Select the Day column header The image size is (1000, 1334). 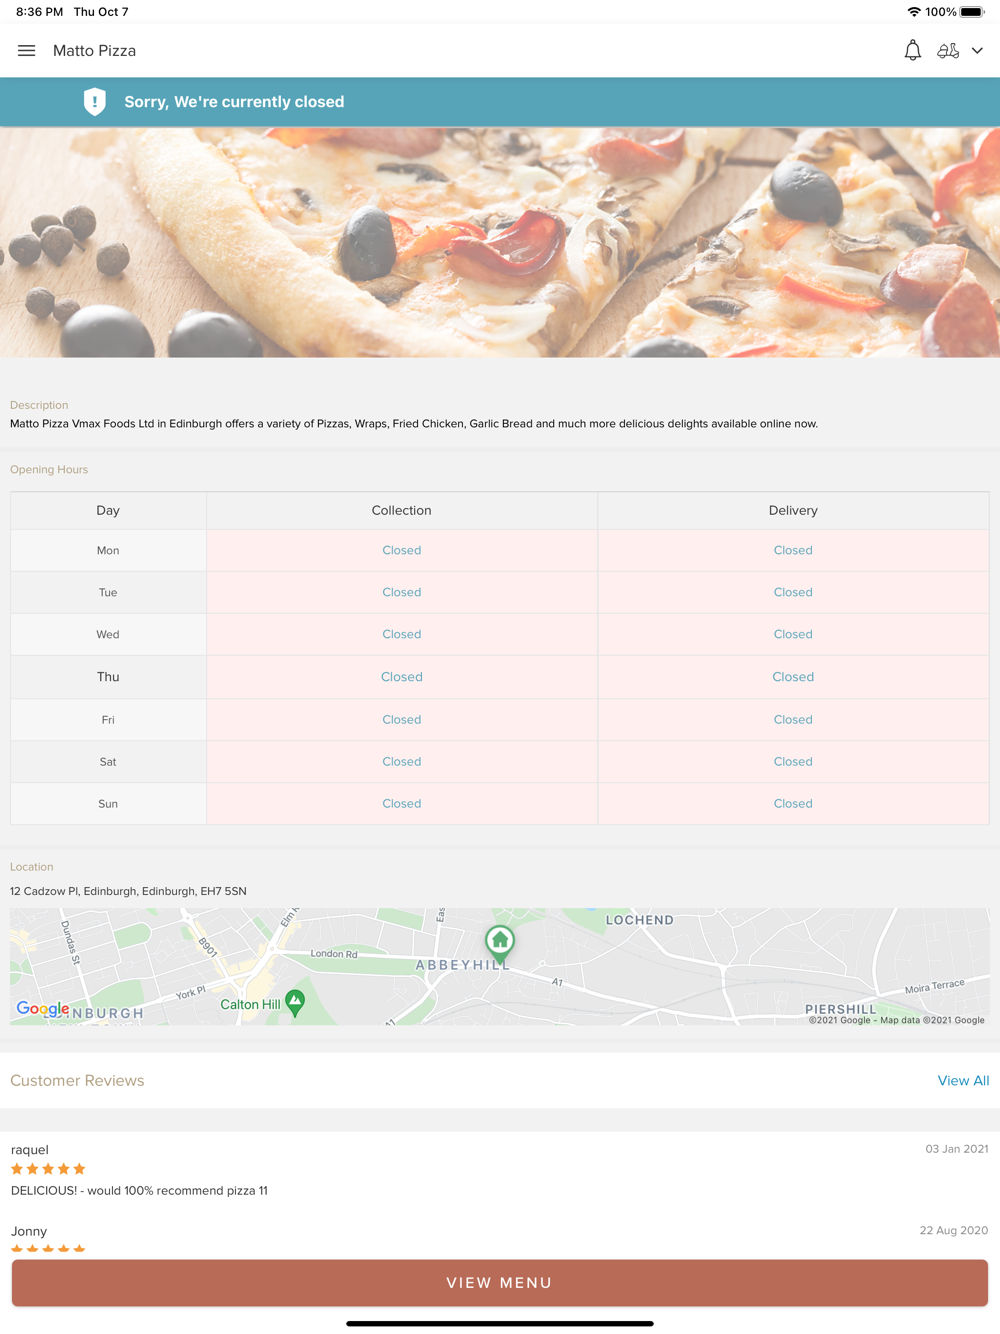[x=108, y=511]
